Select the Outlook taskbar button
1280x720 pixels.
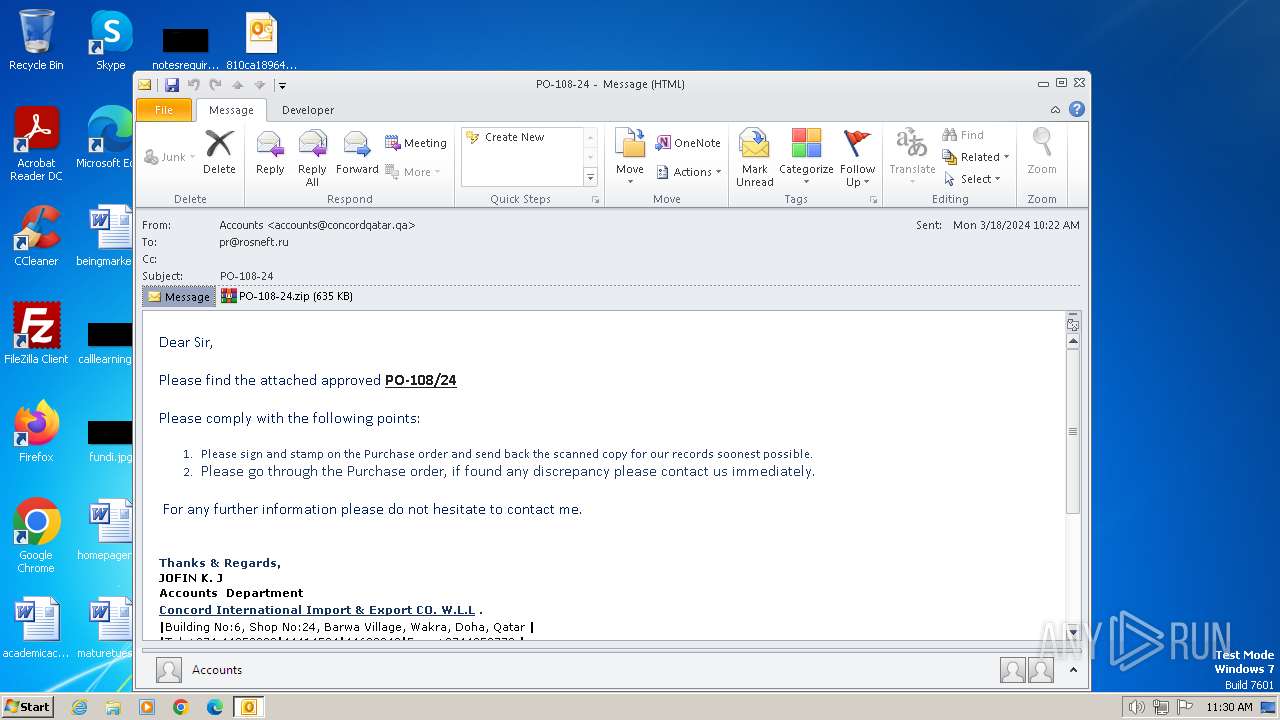(249, 707)
